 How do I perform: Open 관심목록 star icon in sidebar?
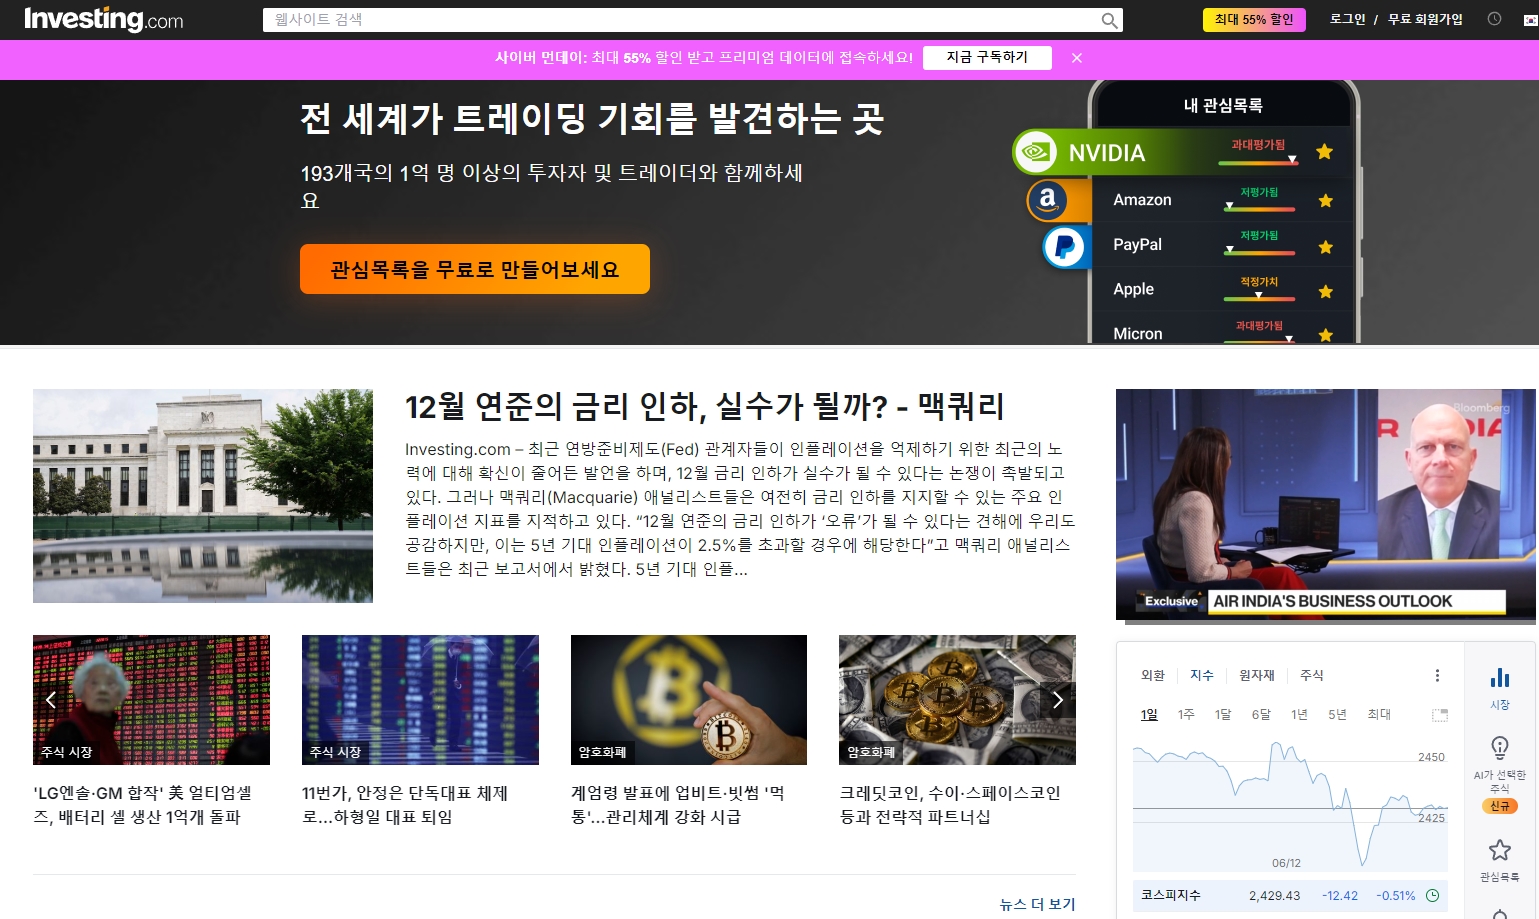click(1500, 851)
